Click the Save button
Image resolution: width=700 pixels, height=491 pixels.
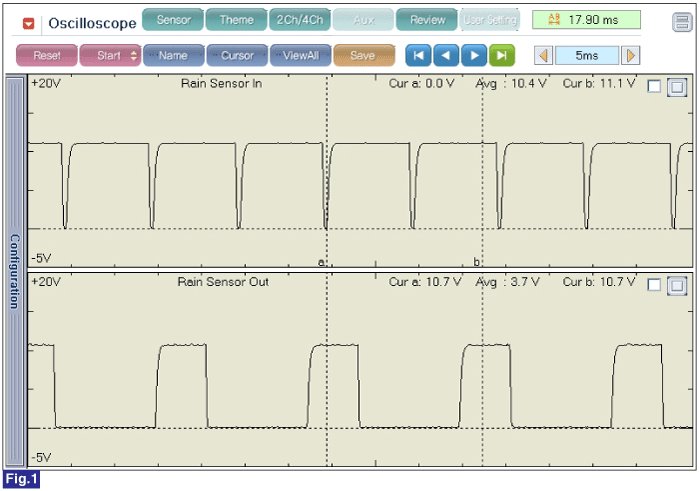pyautogui.click(x=362, y=56)
